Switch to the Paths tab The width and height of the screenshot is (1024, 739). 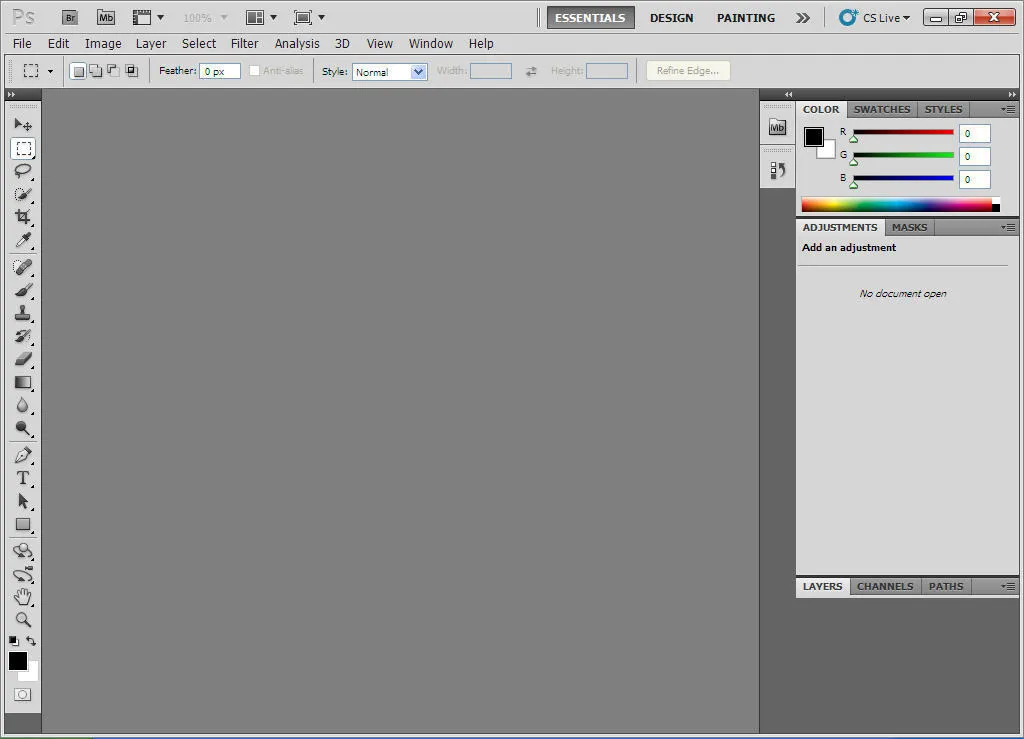pyautogui.click(x=946, y=586)
